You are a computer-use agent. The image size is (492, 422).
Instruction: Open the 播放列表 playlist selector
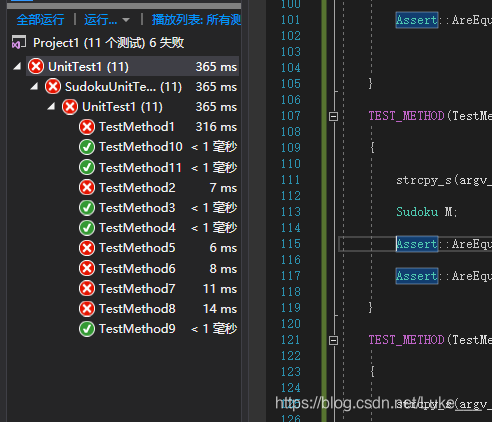(x=196, y=20)
